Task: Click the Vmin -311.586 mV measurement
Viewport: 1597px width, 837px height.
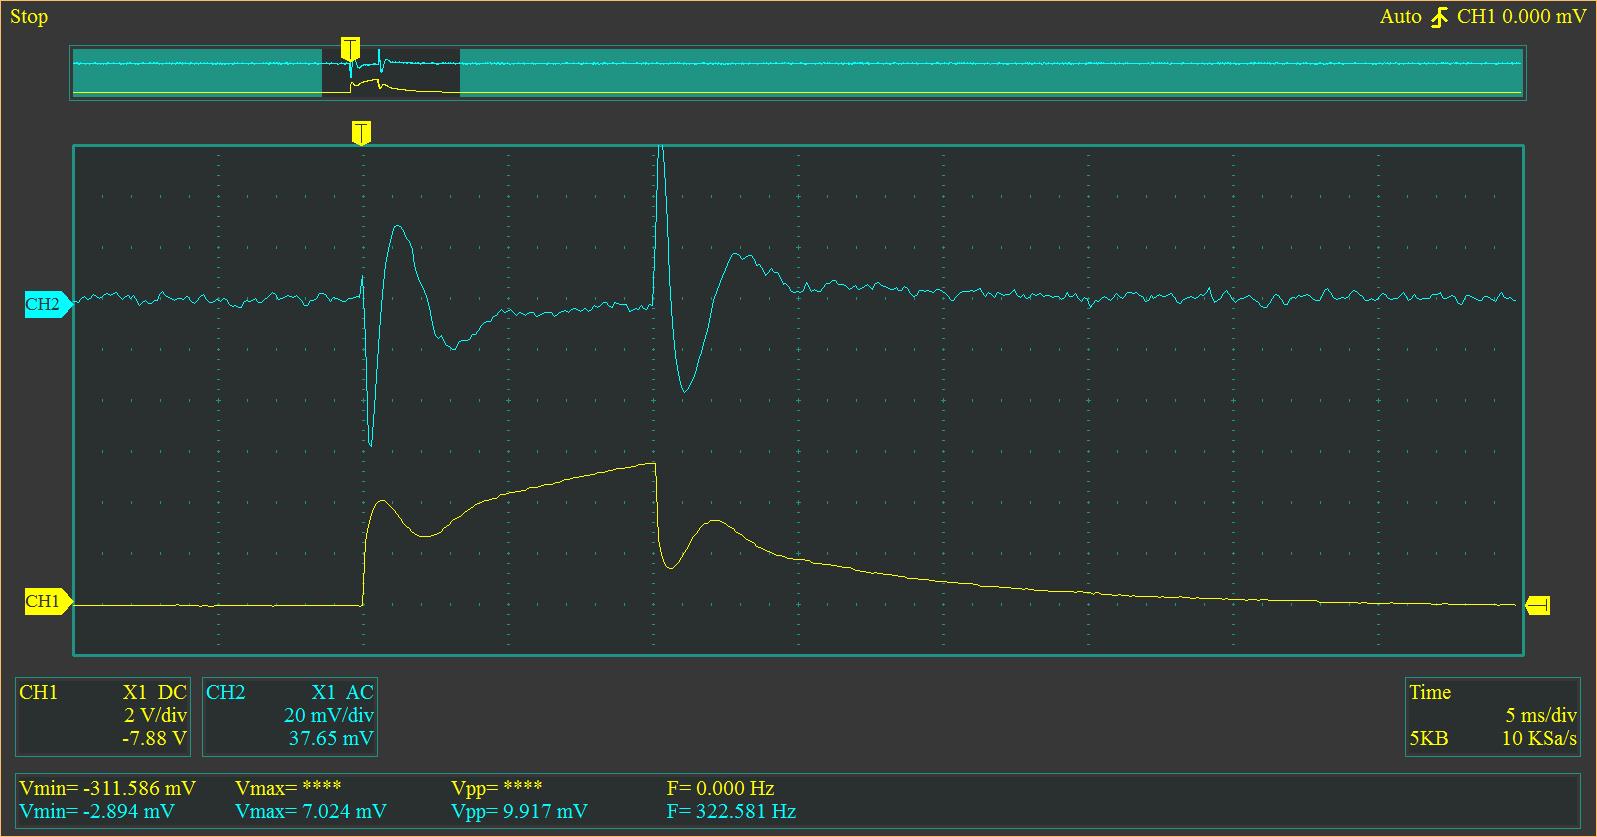Action: click(107, 788)
